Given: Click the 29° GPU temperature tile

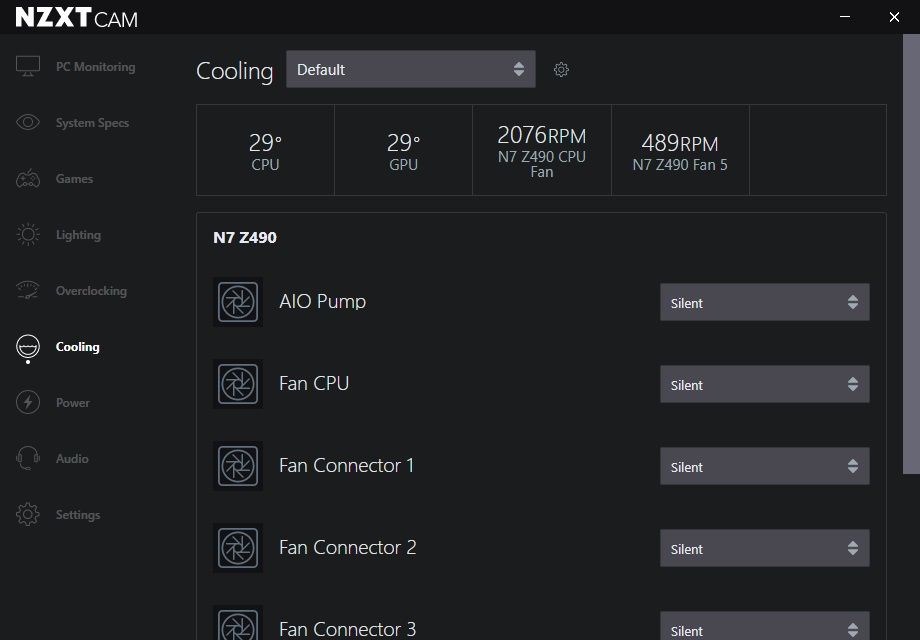Looking at the screenshot, I should coord(404,150).
